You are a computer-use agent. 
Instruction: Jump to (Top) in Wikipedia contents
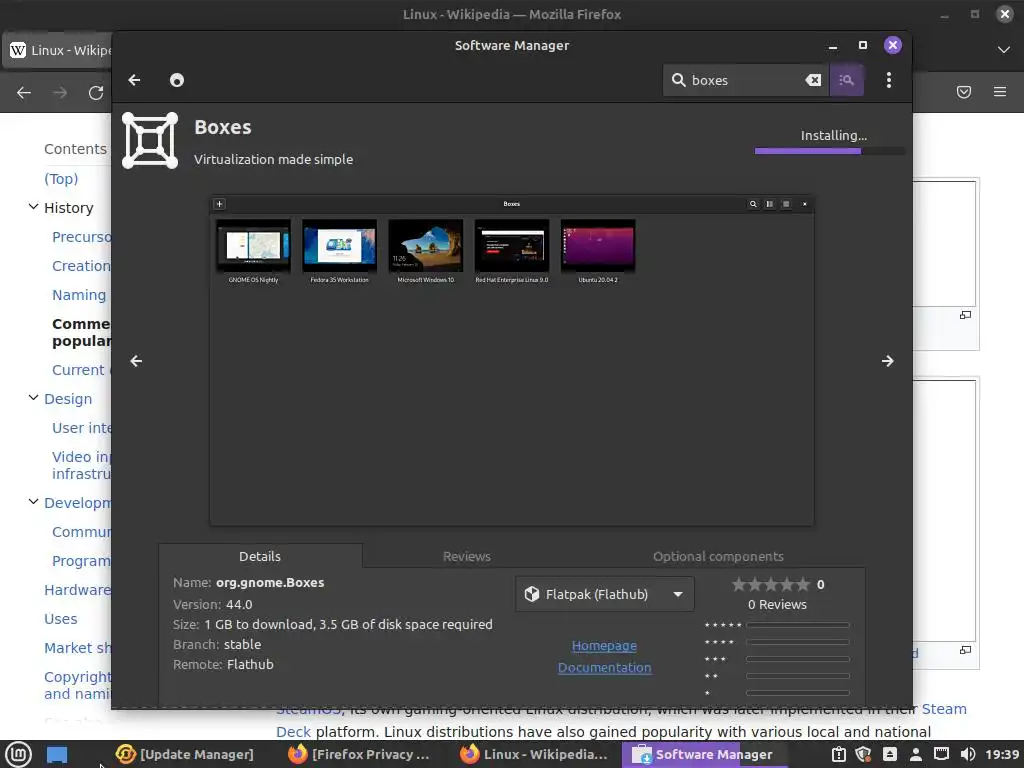(x=61, y=178)
